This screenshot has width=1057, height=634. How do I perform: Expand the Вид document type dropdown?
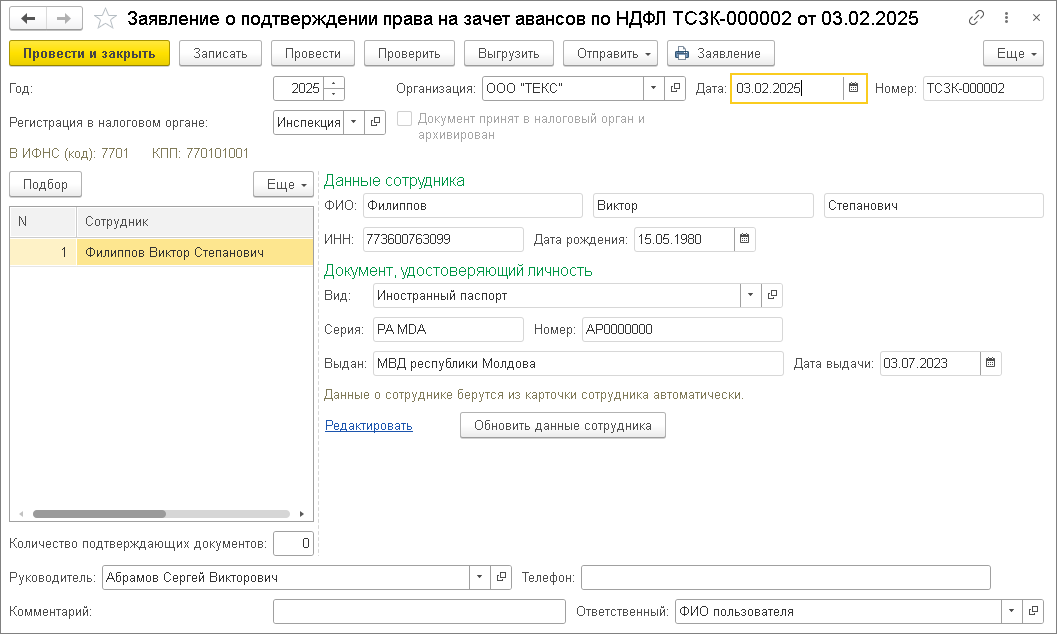(750, 295)
